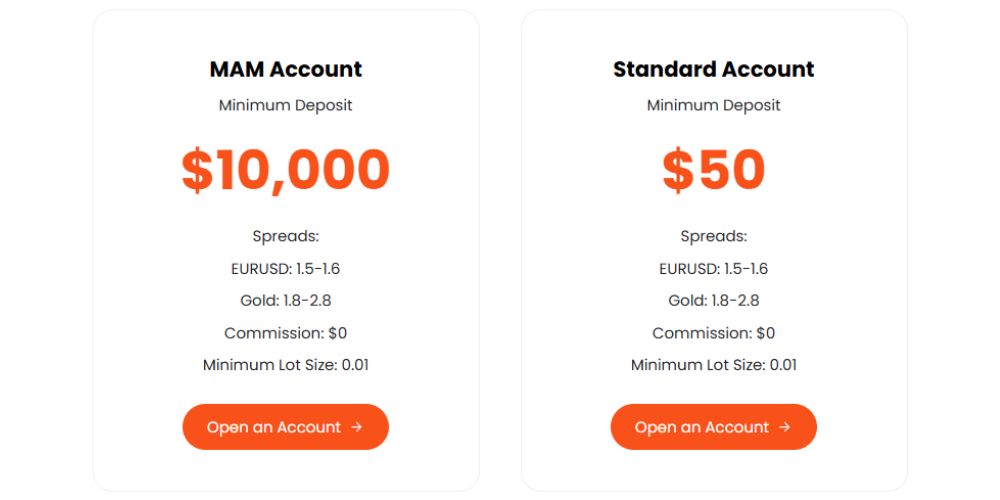Click Minimum Deposit label in MAM card
1000x500 pixels.
tap(286, 105)
